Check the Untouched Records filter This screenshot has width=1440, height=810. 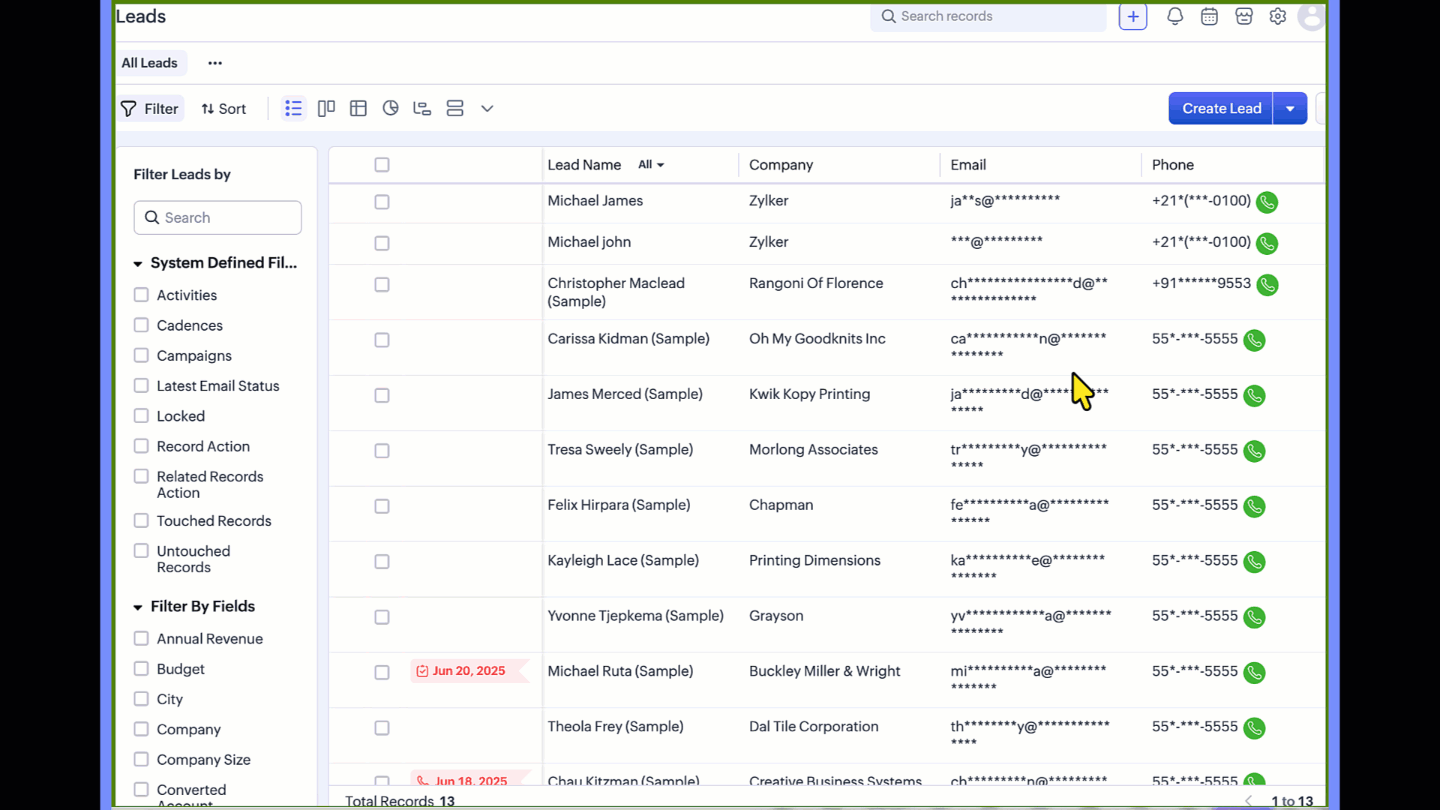tap(141, 551)
